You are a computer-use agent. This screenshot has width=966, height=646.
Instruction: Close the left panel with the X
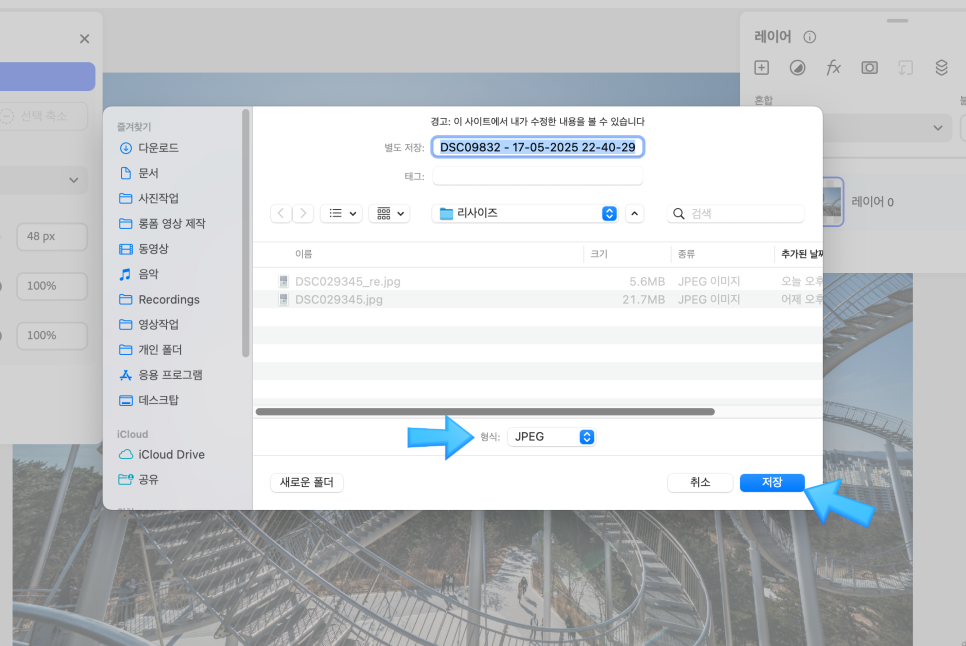coord(84,39)
